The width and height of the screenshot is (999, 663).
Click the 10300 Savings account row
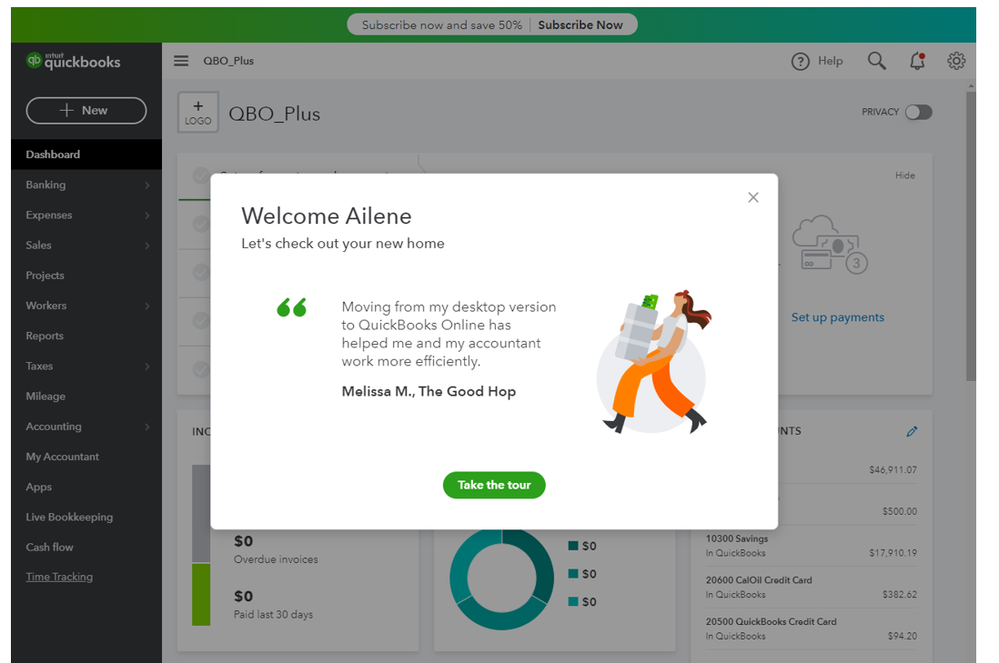tap(811, 546)
